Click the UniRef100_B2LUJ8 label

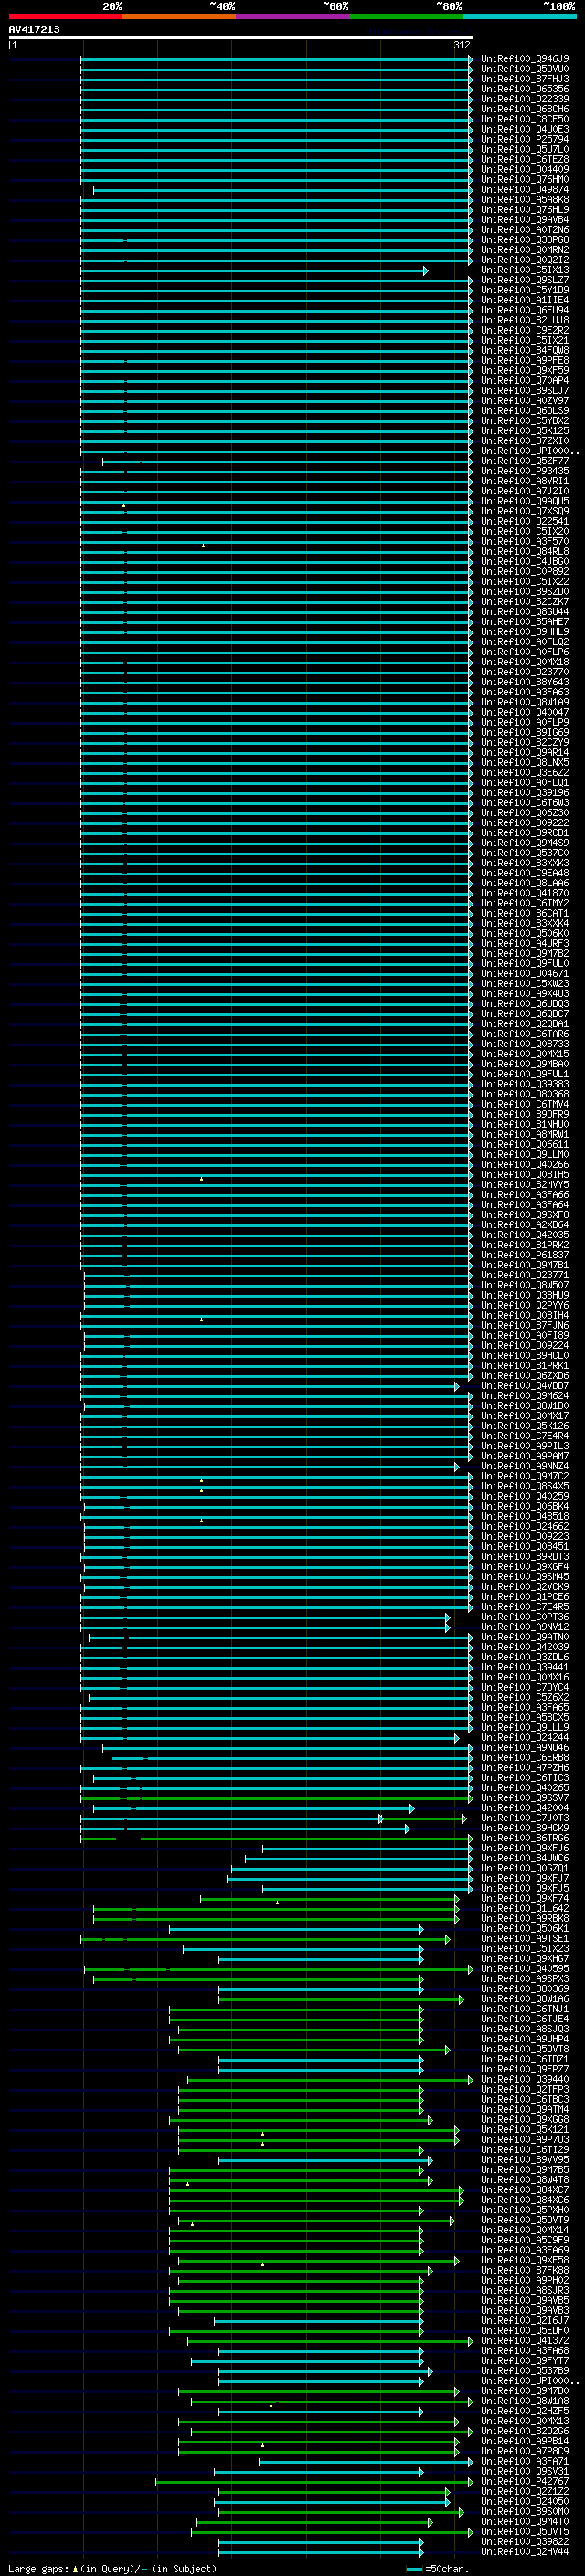coord(524,320)
